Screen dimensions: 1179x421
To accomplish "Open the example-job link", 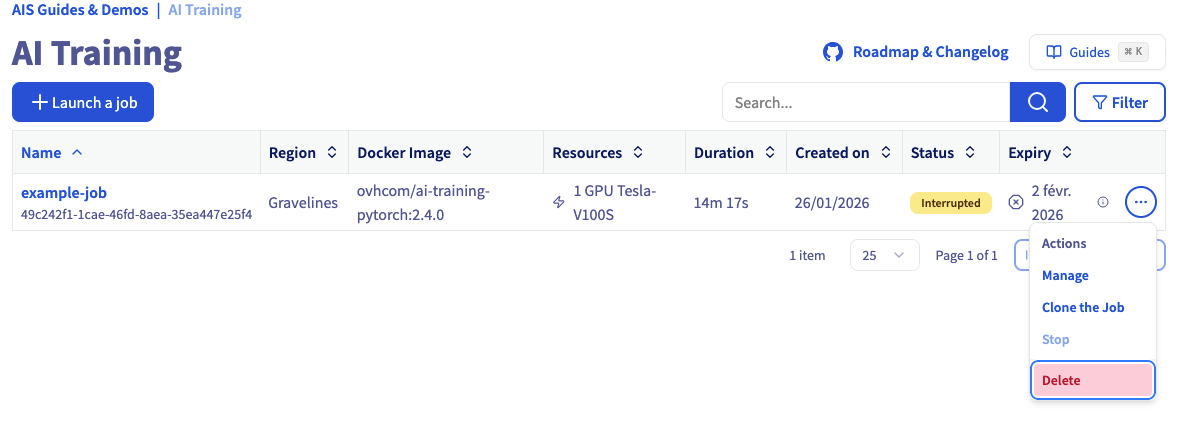I will pos(64,192).
